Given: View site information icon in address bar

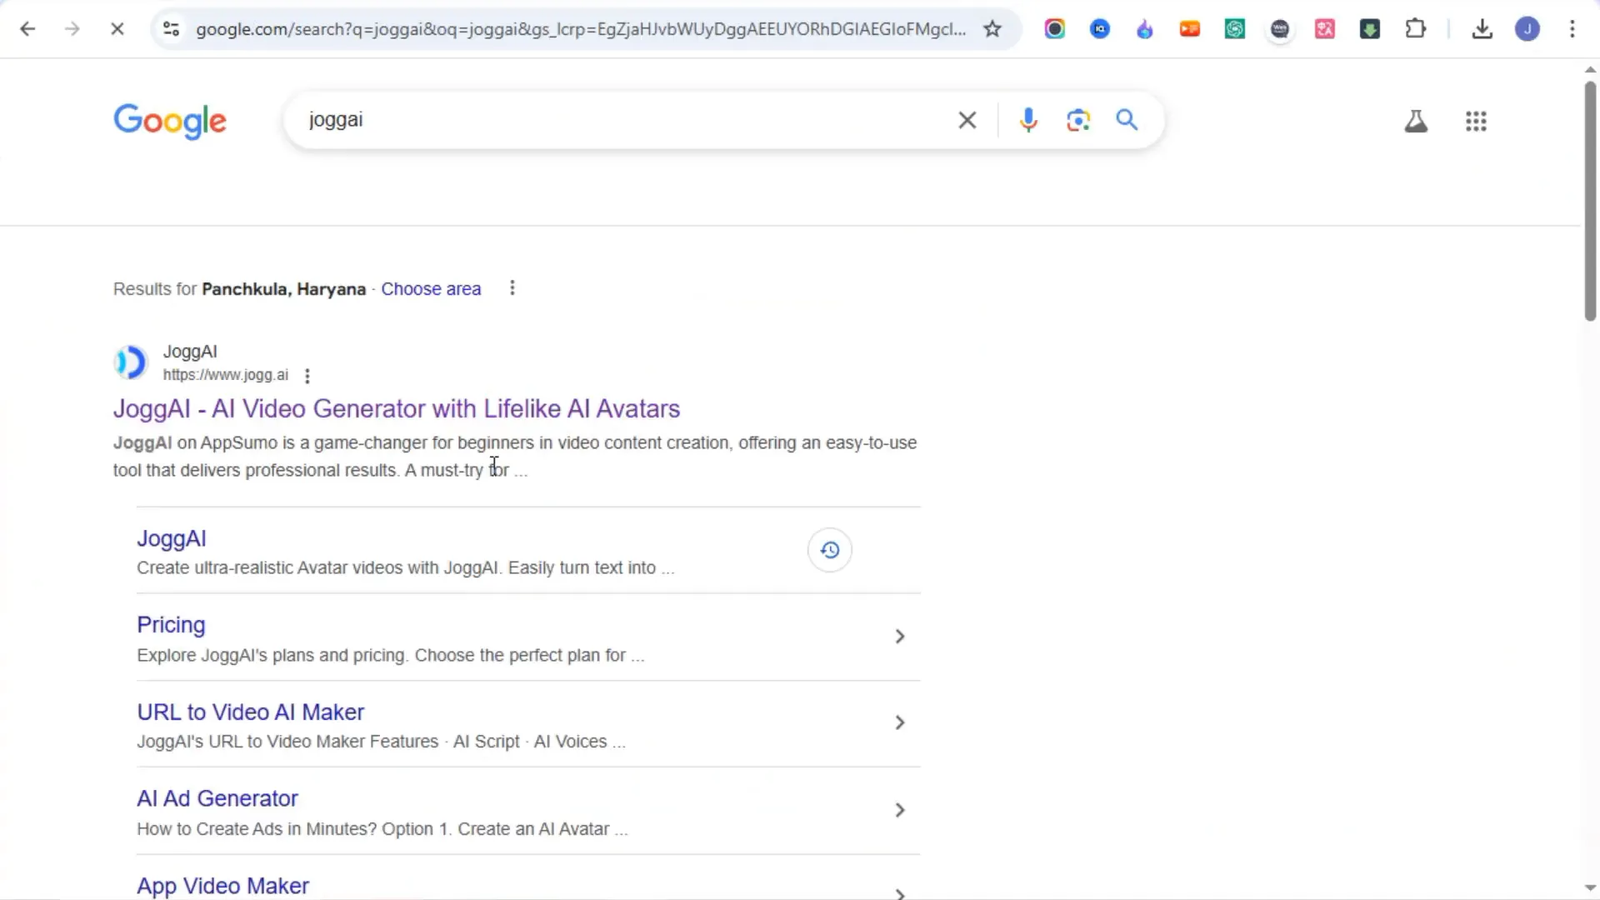Looking at the screenshot, I should point(171,29).
